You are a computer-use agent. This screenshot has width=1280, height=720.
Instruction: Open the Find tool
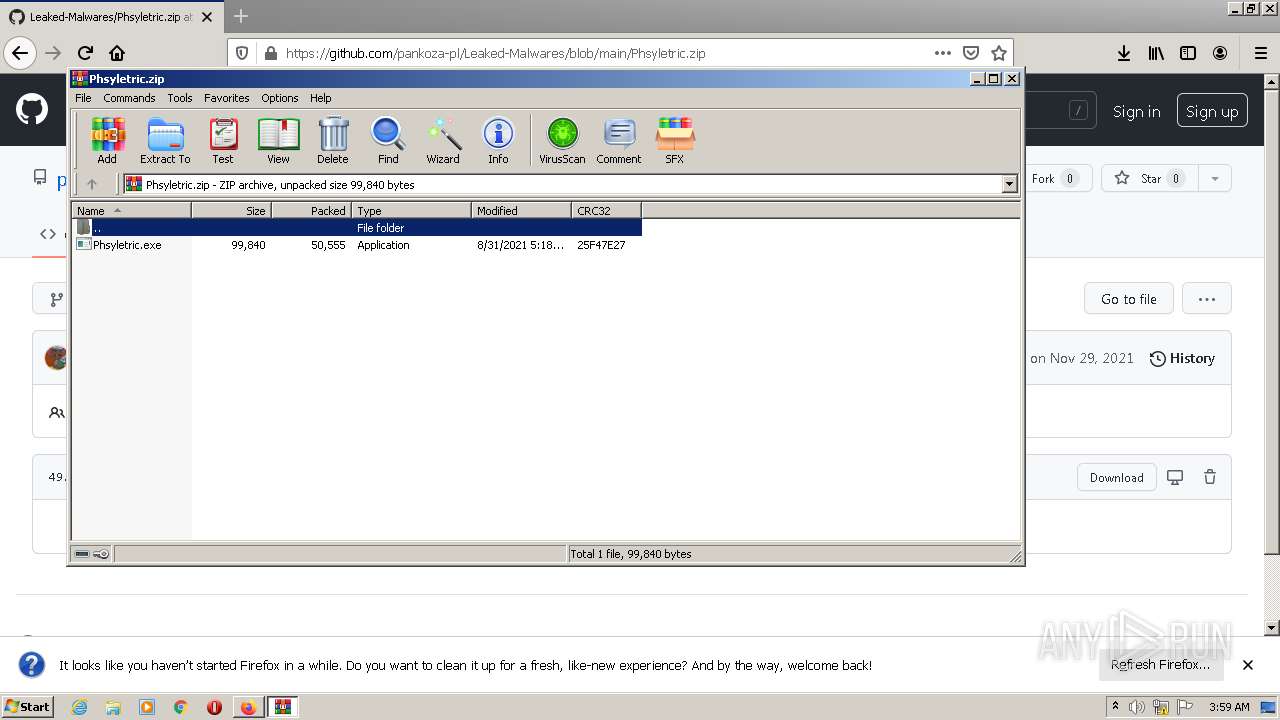[x=388, y=140]
